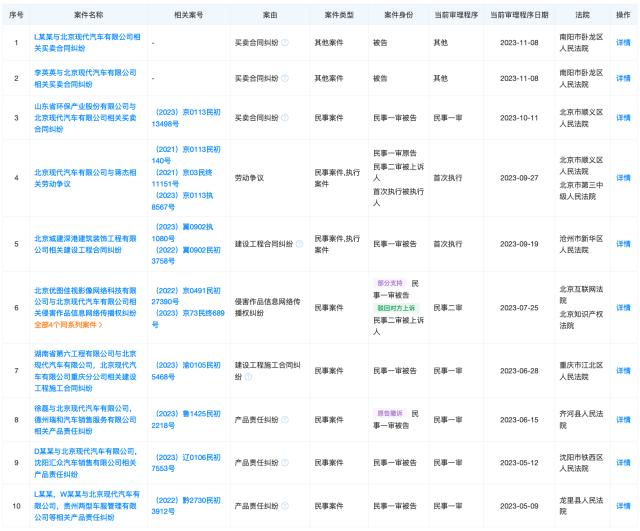Click the 北京知识产权法院 court name

(581, 320)
